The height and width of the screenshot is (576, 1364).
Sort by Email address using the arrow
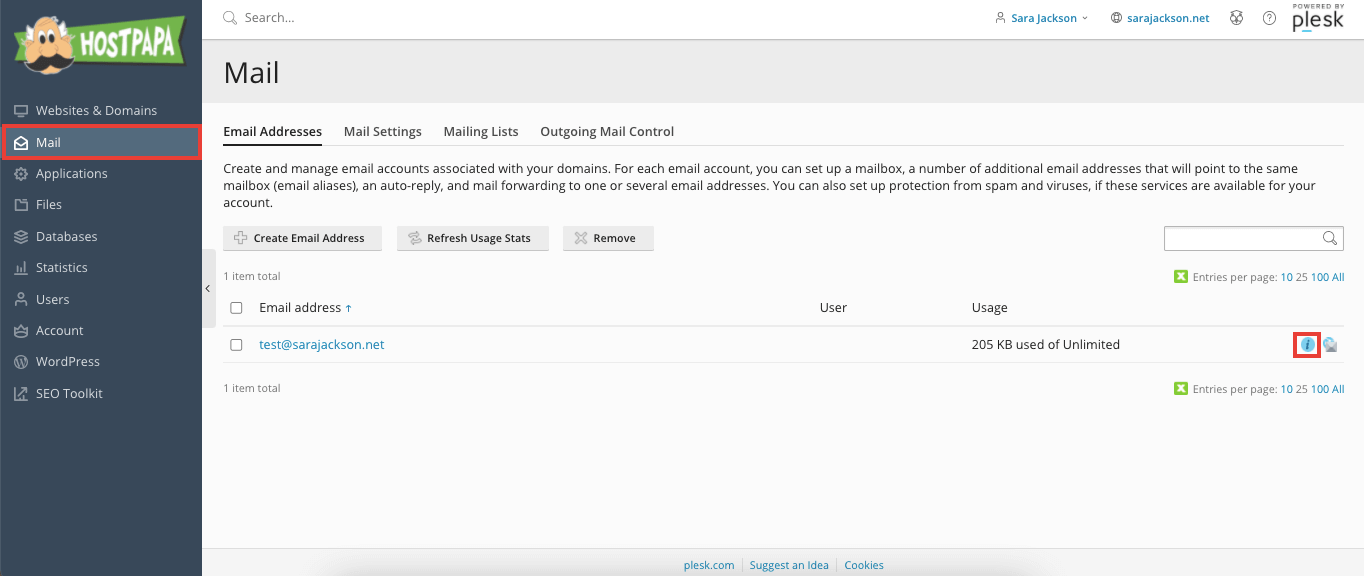(348, 307)
